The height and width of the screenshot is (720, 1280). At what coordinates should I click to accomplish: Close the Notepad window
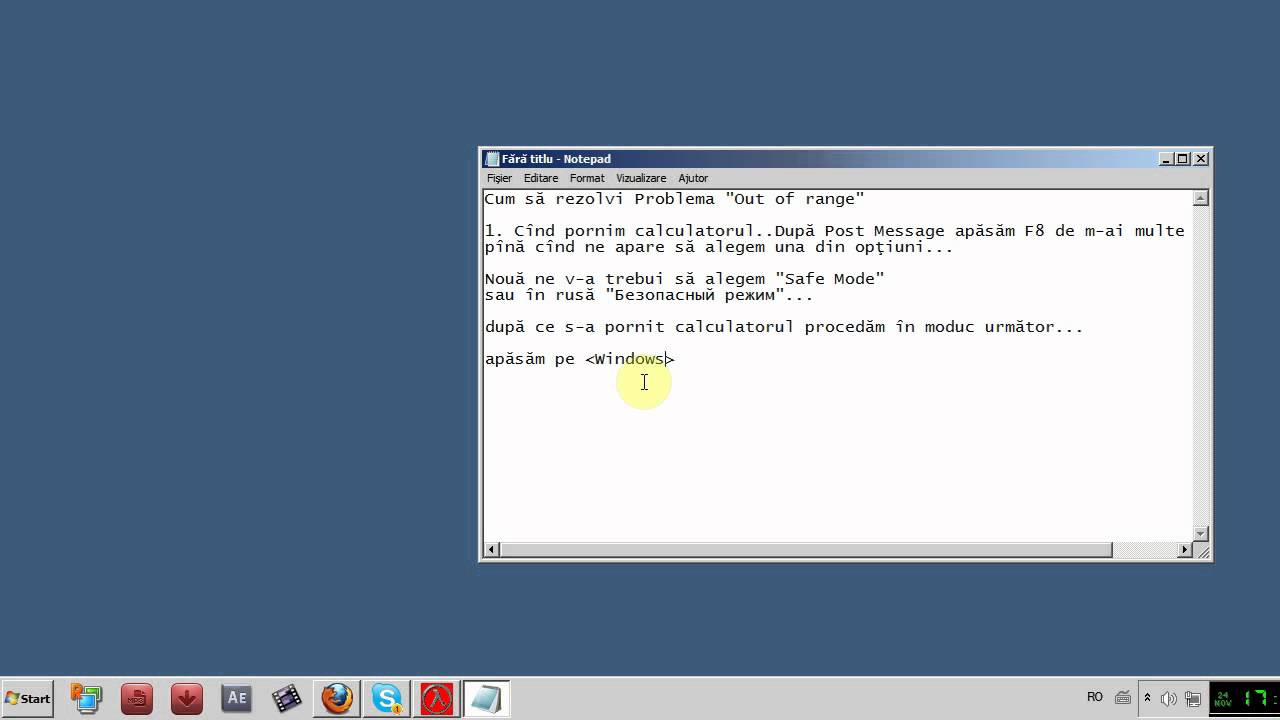(1201, 159)
